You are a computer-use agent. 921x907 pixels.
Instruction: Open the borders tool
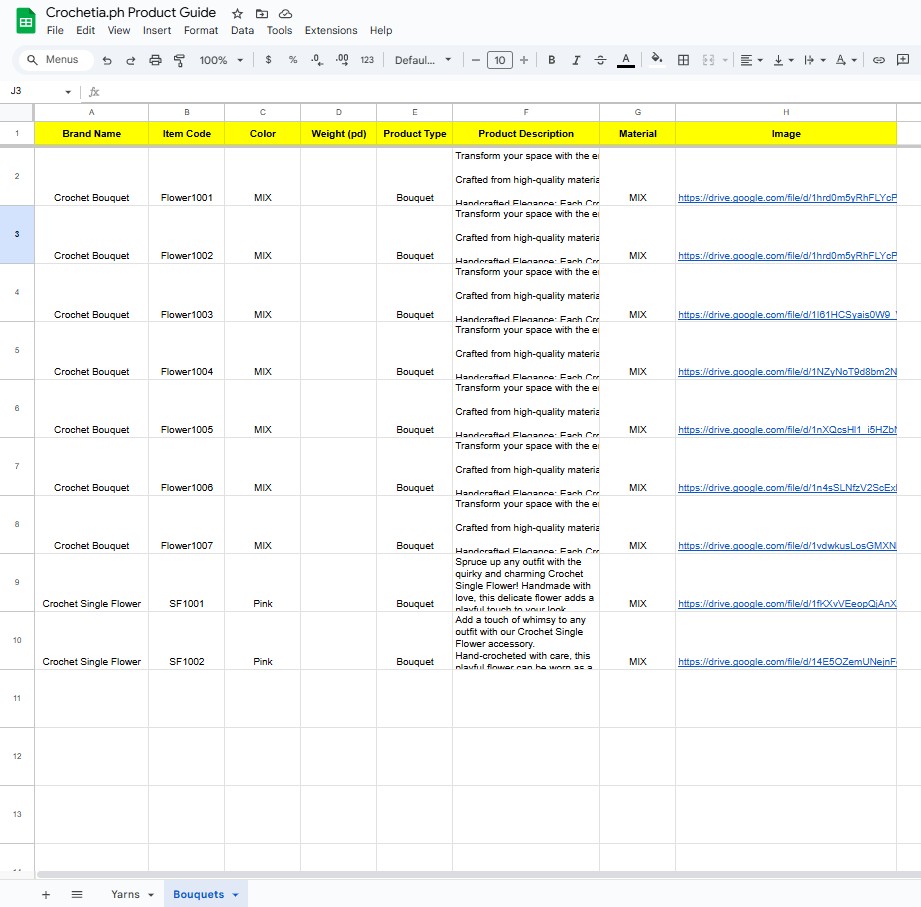coord(683,60)
